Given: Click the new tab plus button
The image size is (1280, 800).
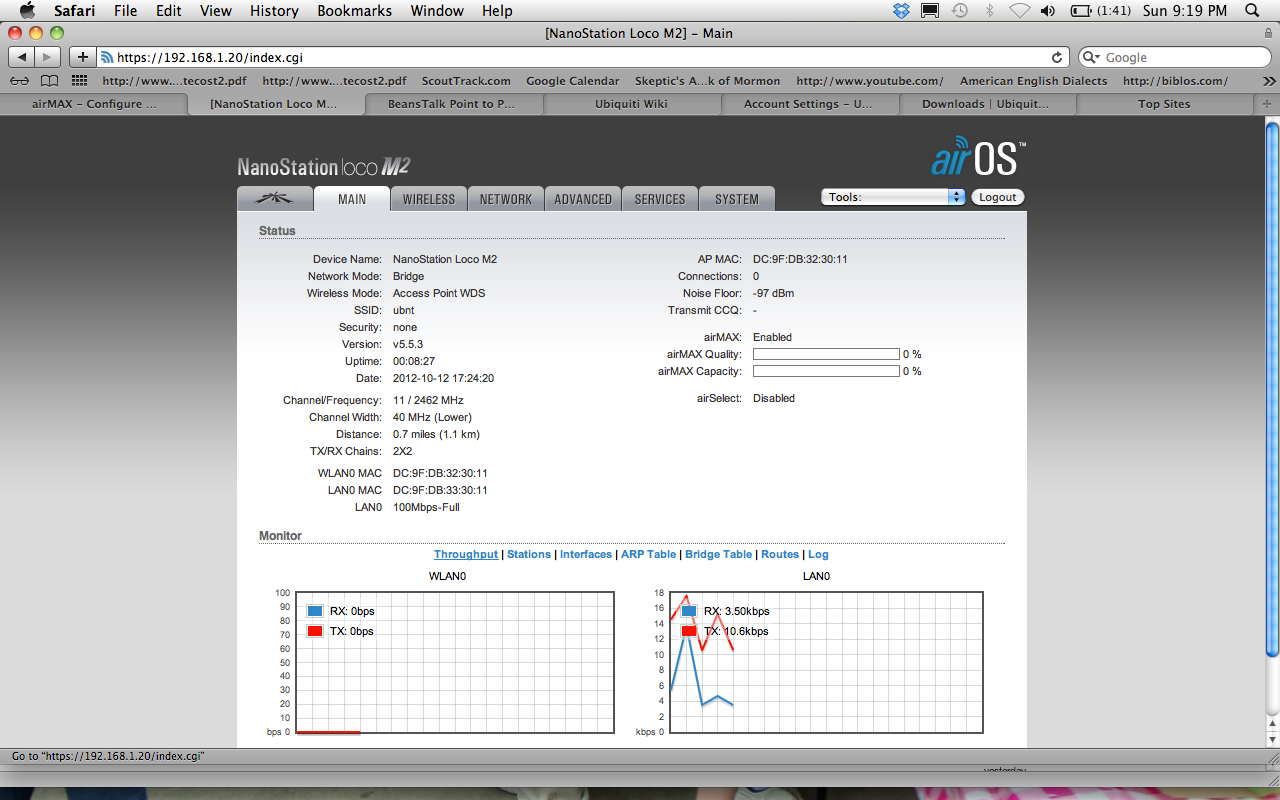Looking at the screenshot, I should click(x=1267, y=103).
